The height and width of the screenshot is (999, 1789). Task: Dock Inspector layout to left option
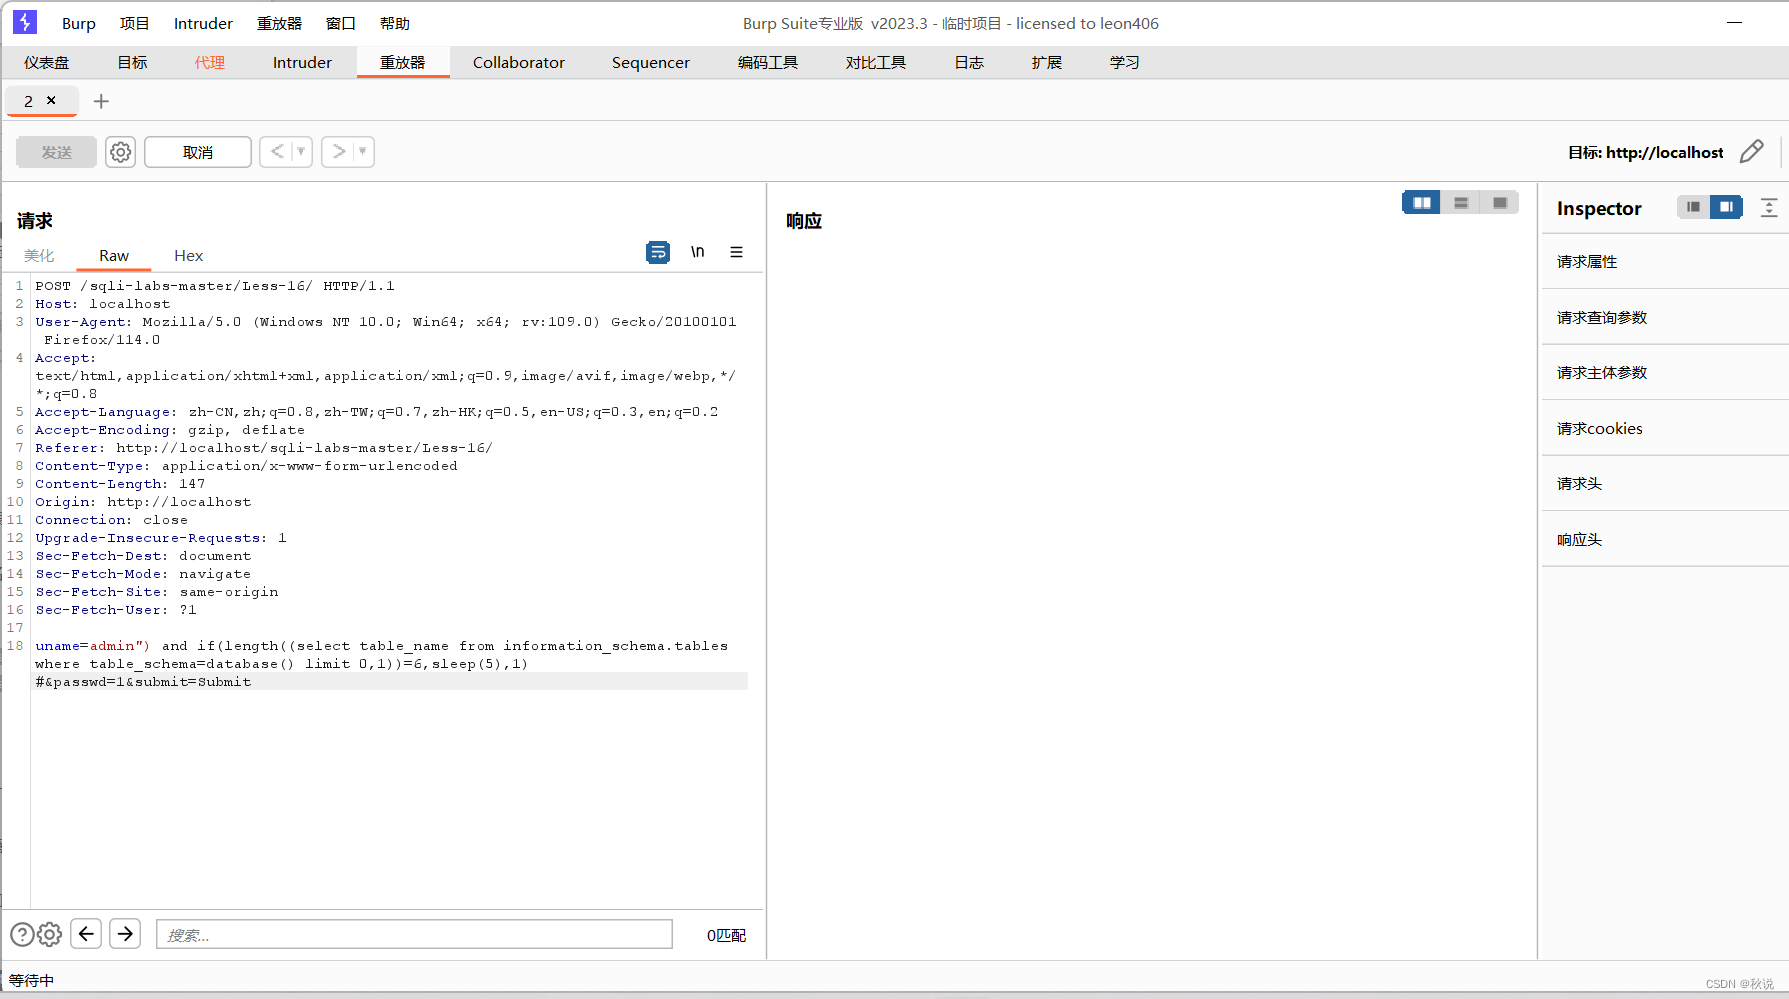point(1693,207)
